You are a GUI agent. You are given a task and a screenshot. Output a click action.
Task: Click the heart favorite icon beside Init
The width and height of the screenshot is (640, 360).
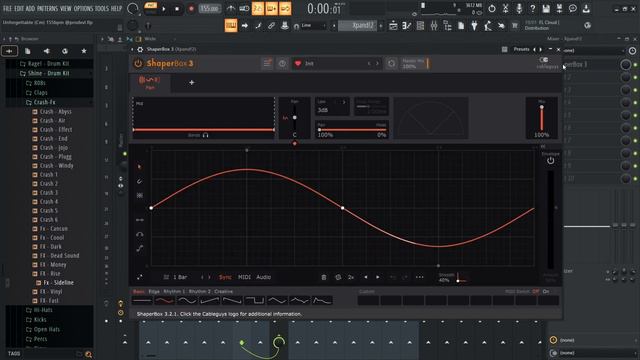[x=298, y=63]
